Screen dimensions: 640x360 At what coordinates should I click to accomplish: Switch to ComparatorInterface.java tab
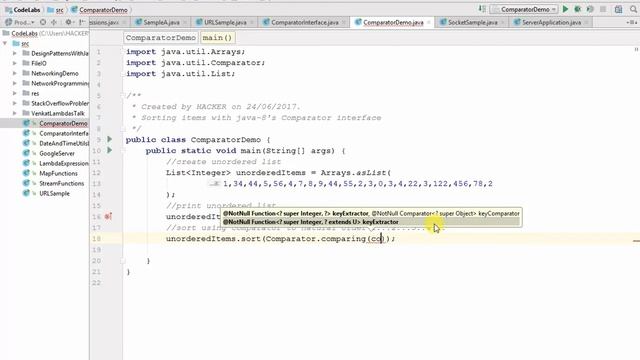(304, 22)
